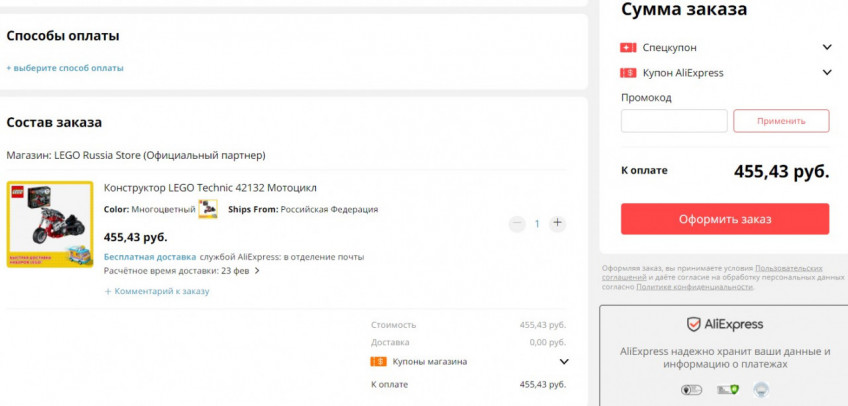Open delivery time details arrow
The image size is (848, 406).
point(257,270)
